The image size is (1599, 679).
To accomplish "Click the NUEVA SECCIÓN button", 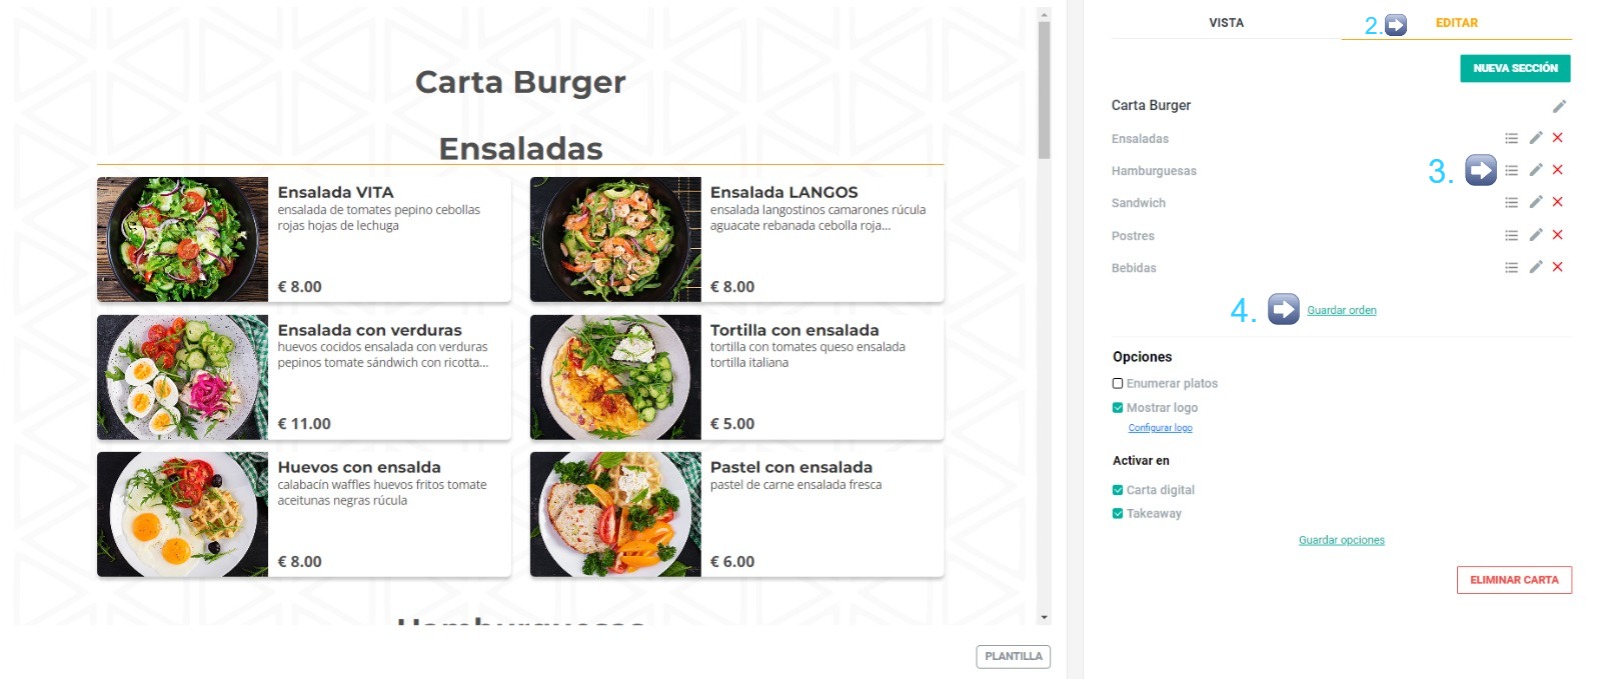I will point(1515,68).
